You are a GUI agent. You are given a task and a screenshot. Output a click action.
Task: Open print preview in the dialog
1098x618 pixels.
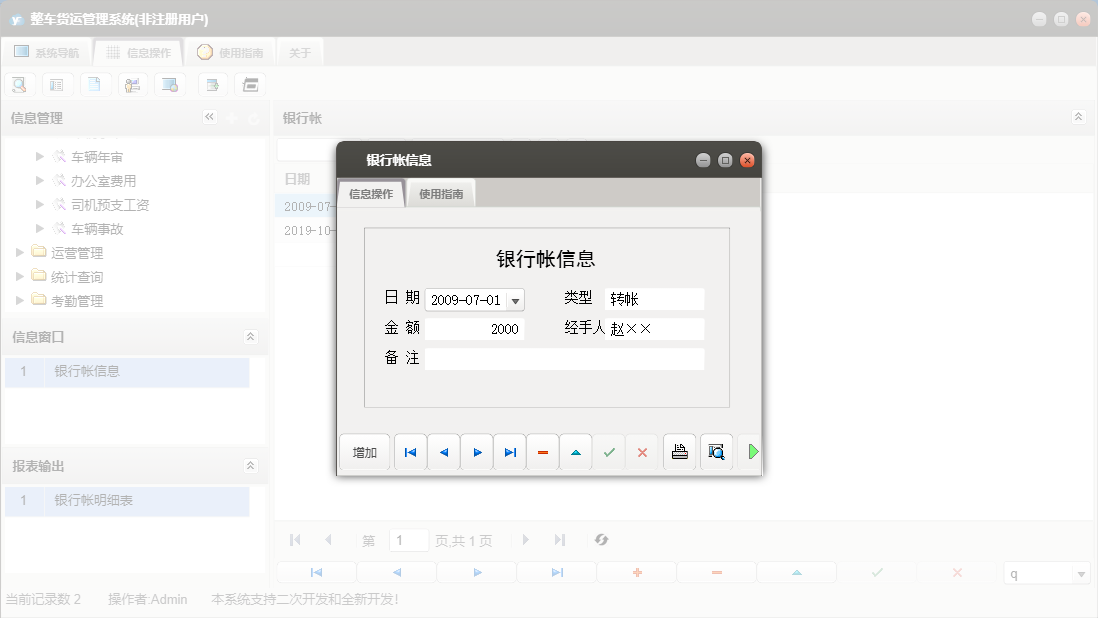(x=716, y=451)
